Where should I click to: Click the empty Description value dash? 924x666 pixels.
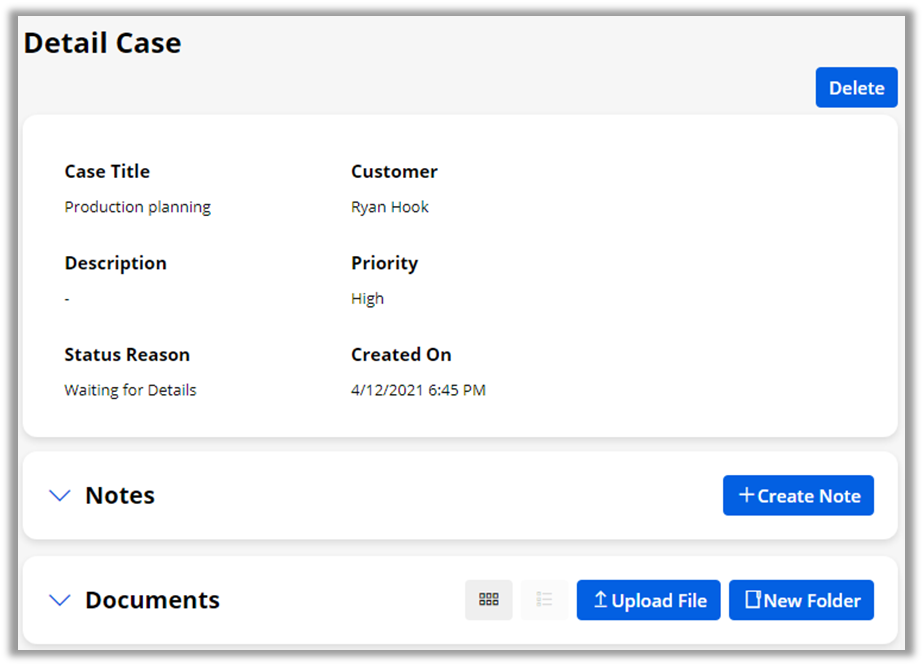[67, 299]
